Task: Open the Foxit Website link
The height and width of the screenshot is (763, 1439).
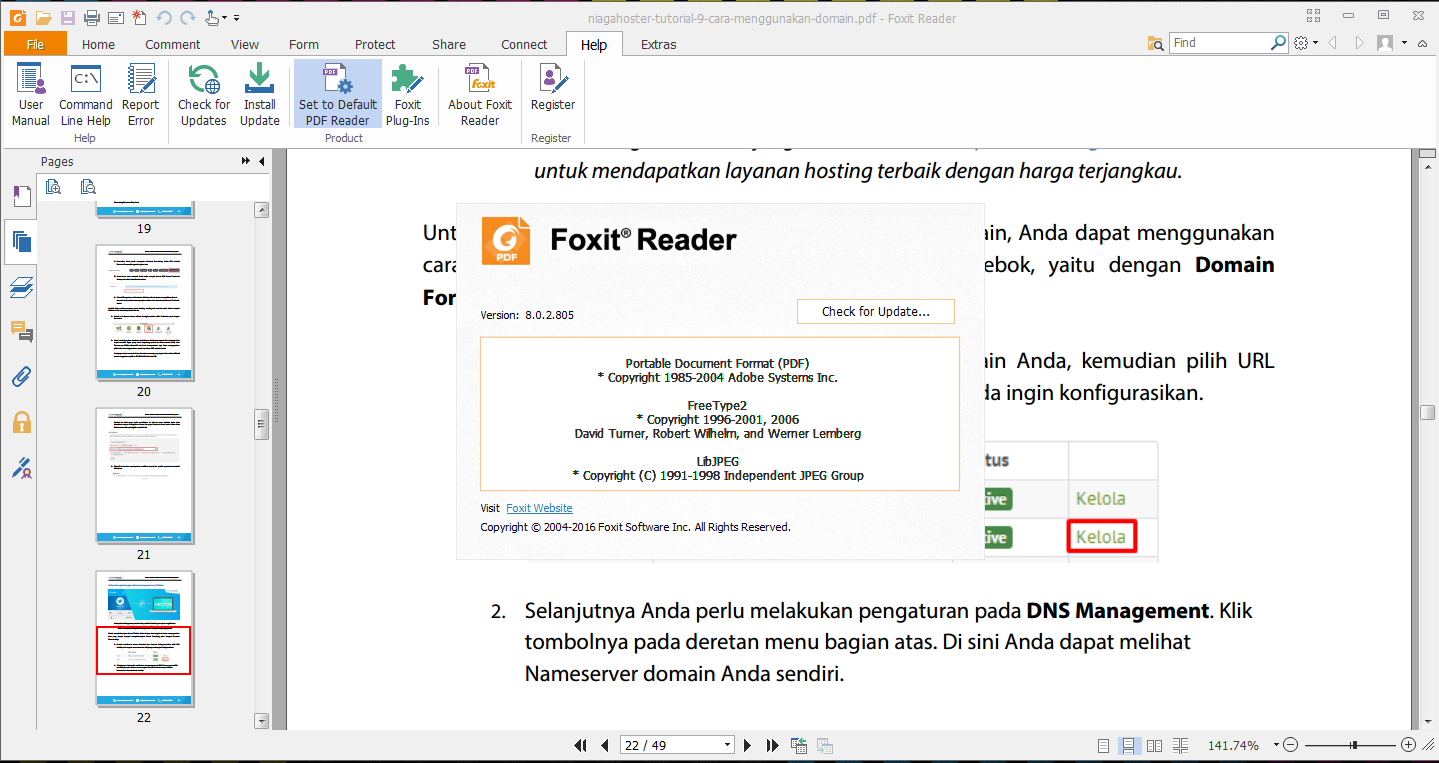Action: (x=539, y=508)
